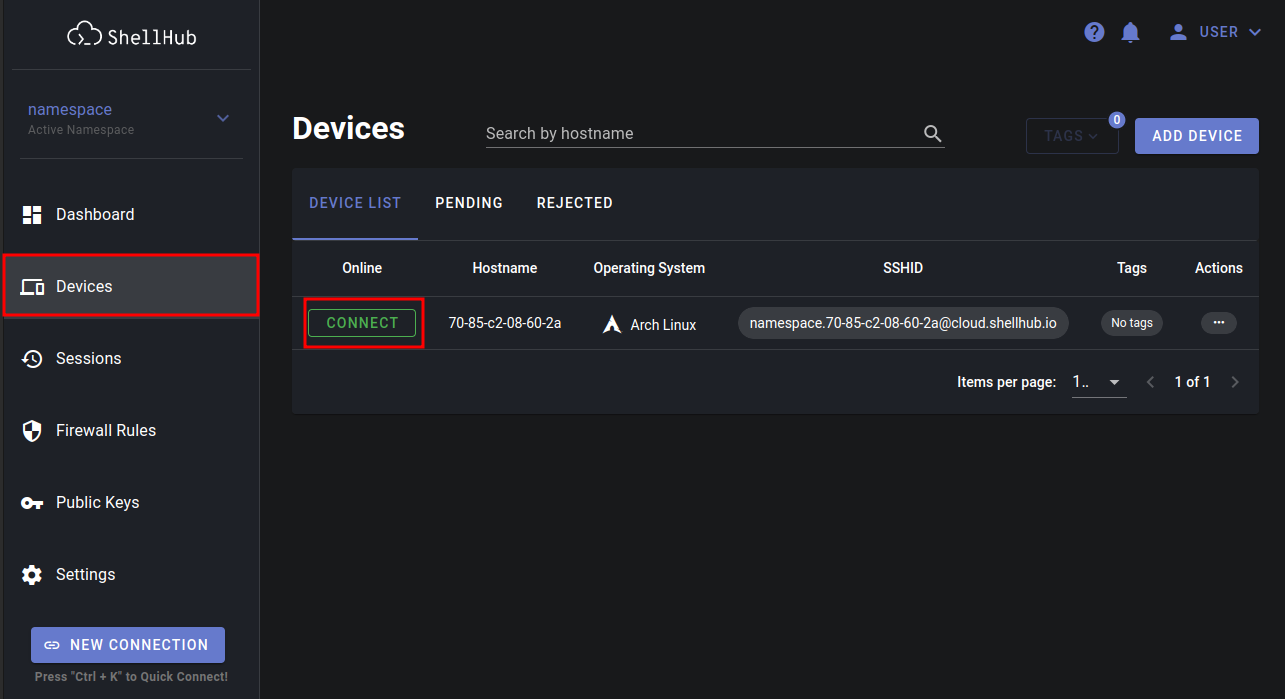
Task: Click the Arch Linux text
Action: click(663, 325)
